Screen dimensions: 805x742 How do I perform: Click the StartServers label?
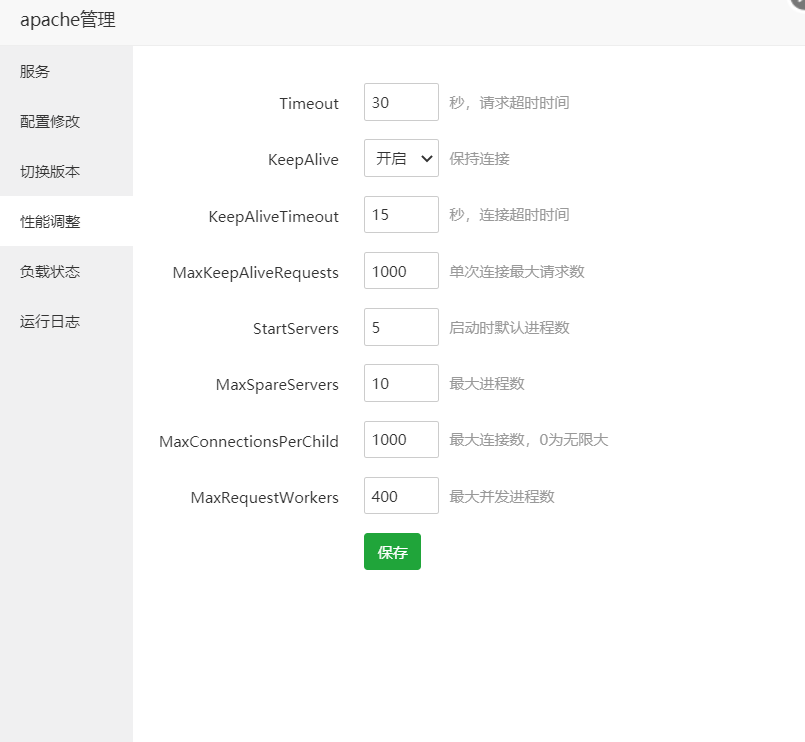(x=296, y=329)
